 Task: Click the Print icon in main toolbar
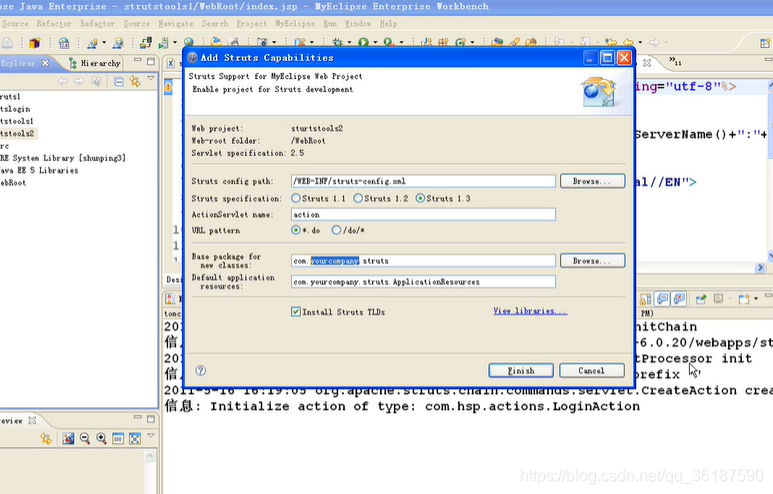(x=7, y=43)
